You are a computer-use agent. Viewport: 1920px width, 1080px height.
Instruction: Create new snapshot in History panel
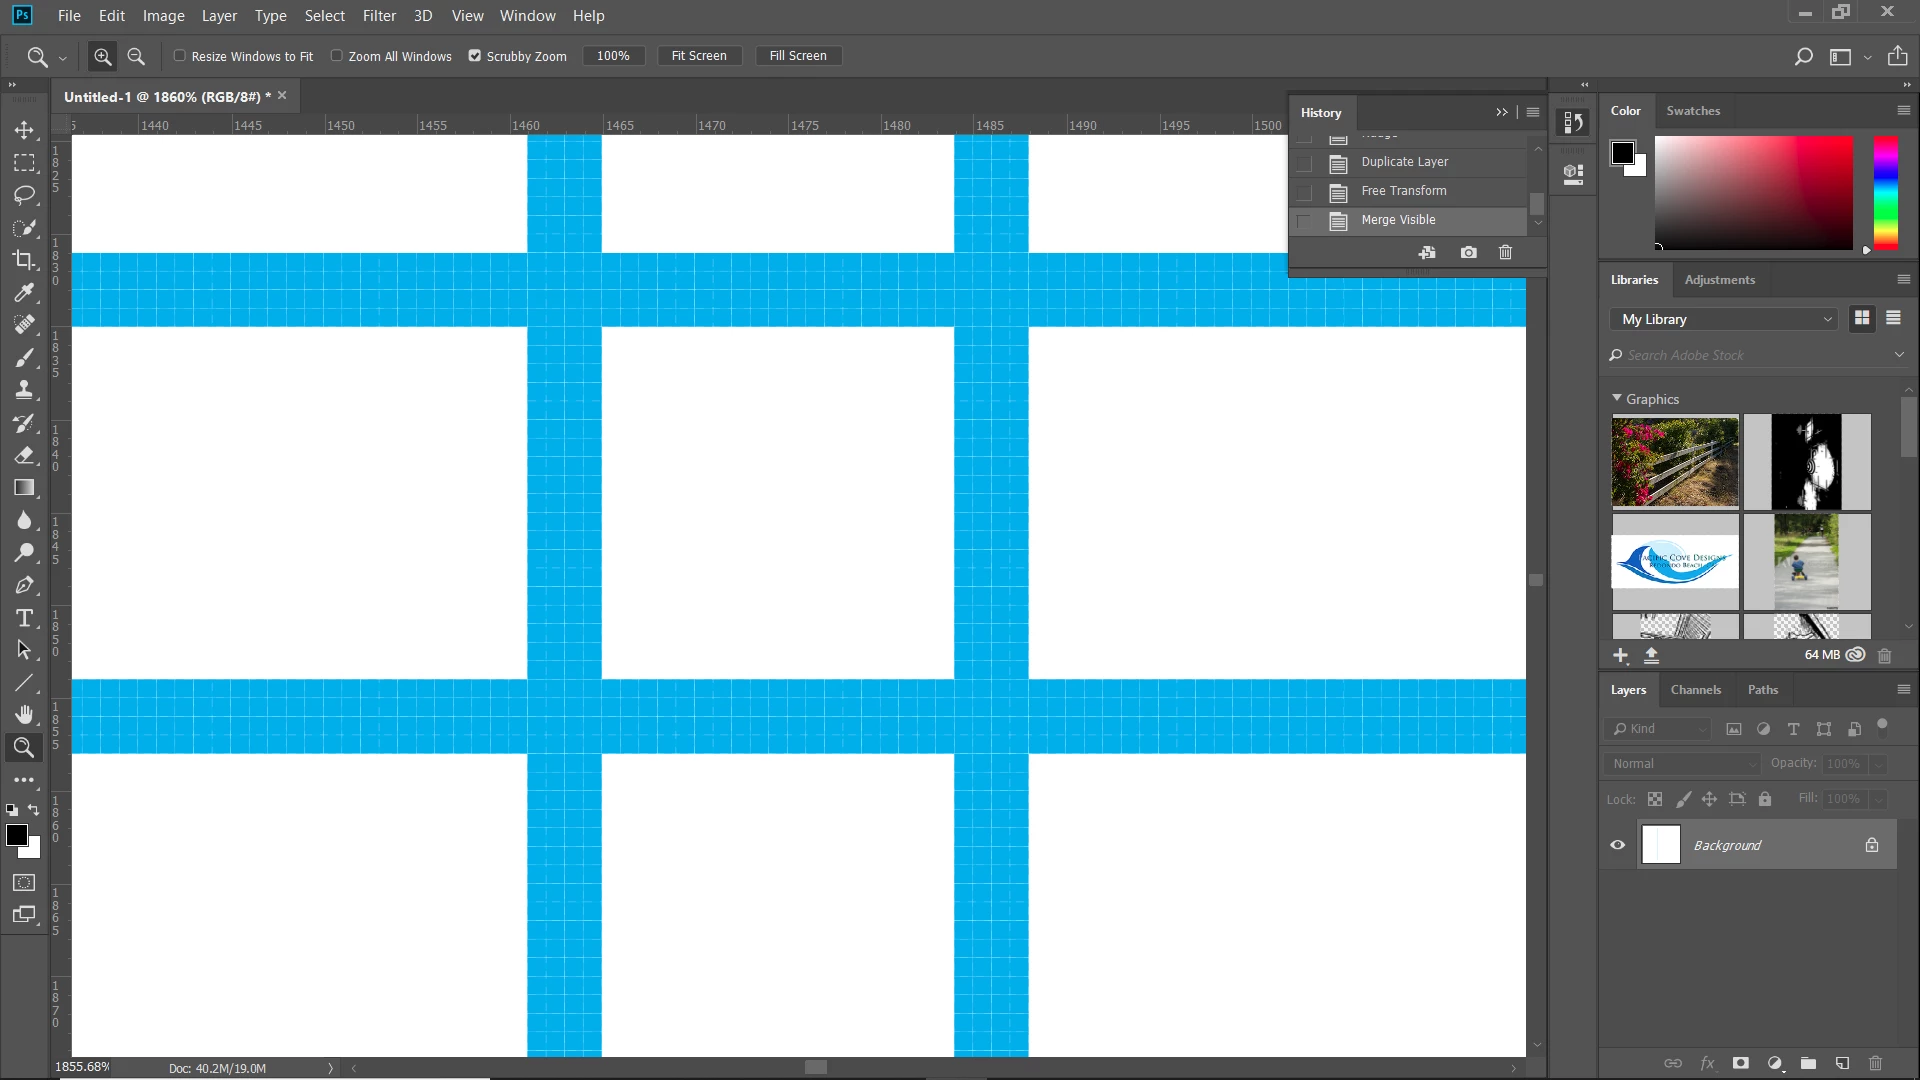pos(1468,253)
